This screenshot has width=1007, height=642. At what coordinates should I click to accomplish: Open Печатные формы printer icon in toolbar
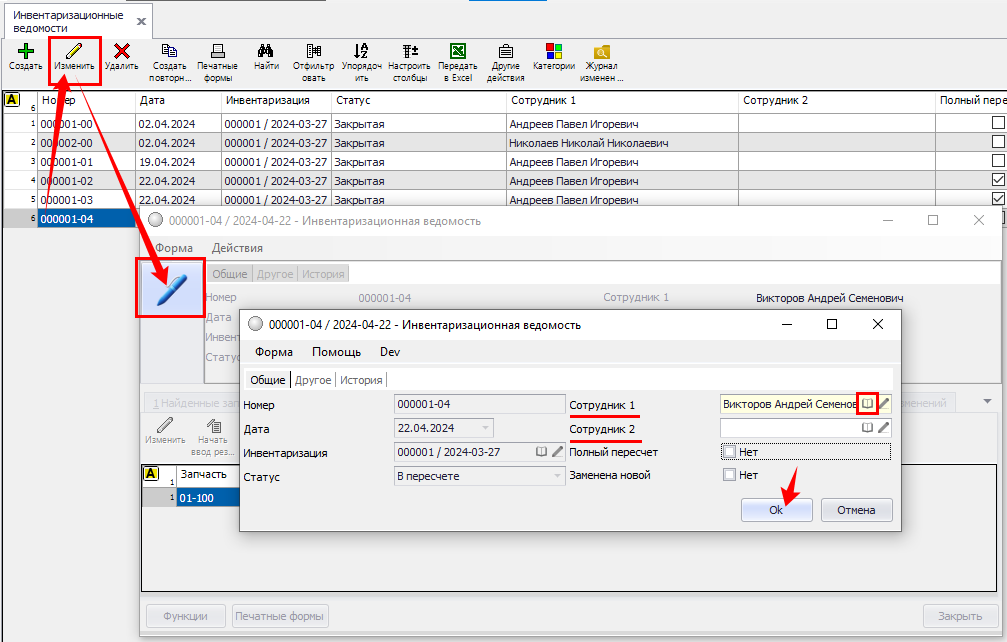(x=217, y=51)
